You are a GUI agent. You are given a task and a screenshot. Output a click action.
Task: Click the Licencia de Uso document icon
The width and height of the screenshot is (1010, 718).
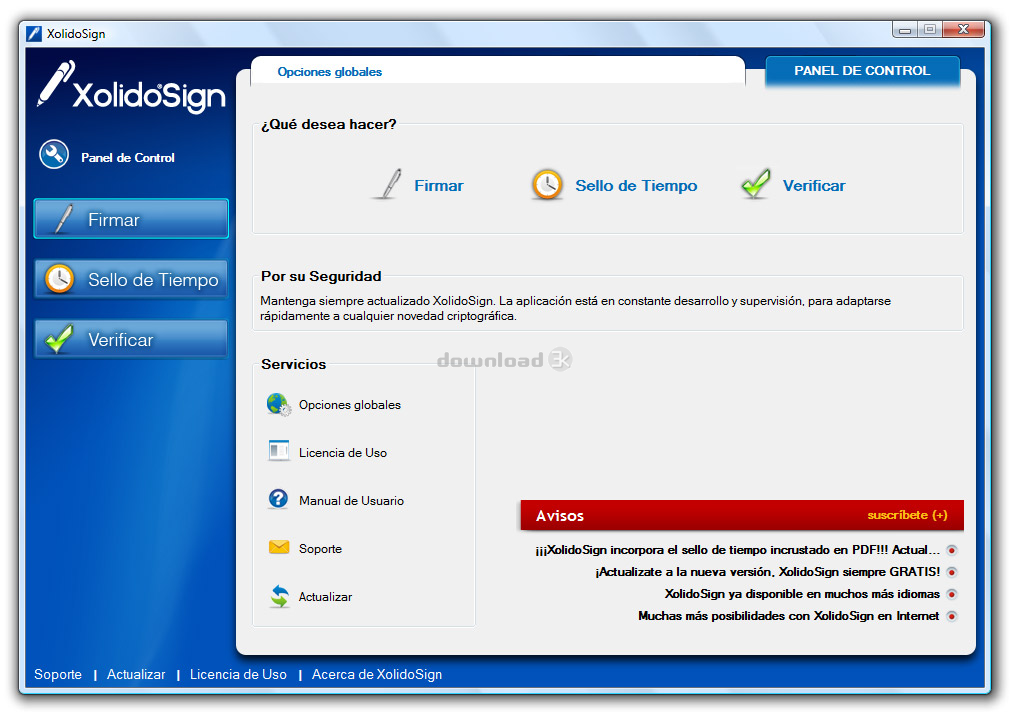[278, 452]
